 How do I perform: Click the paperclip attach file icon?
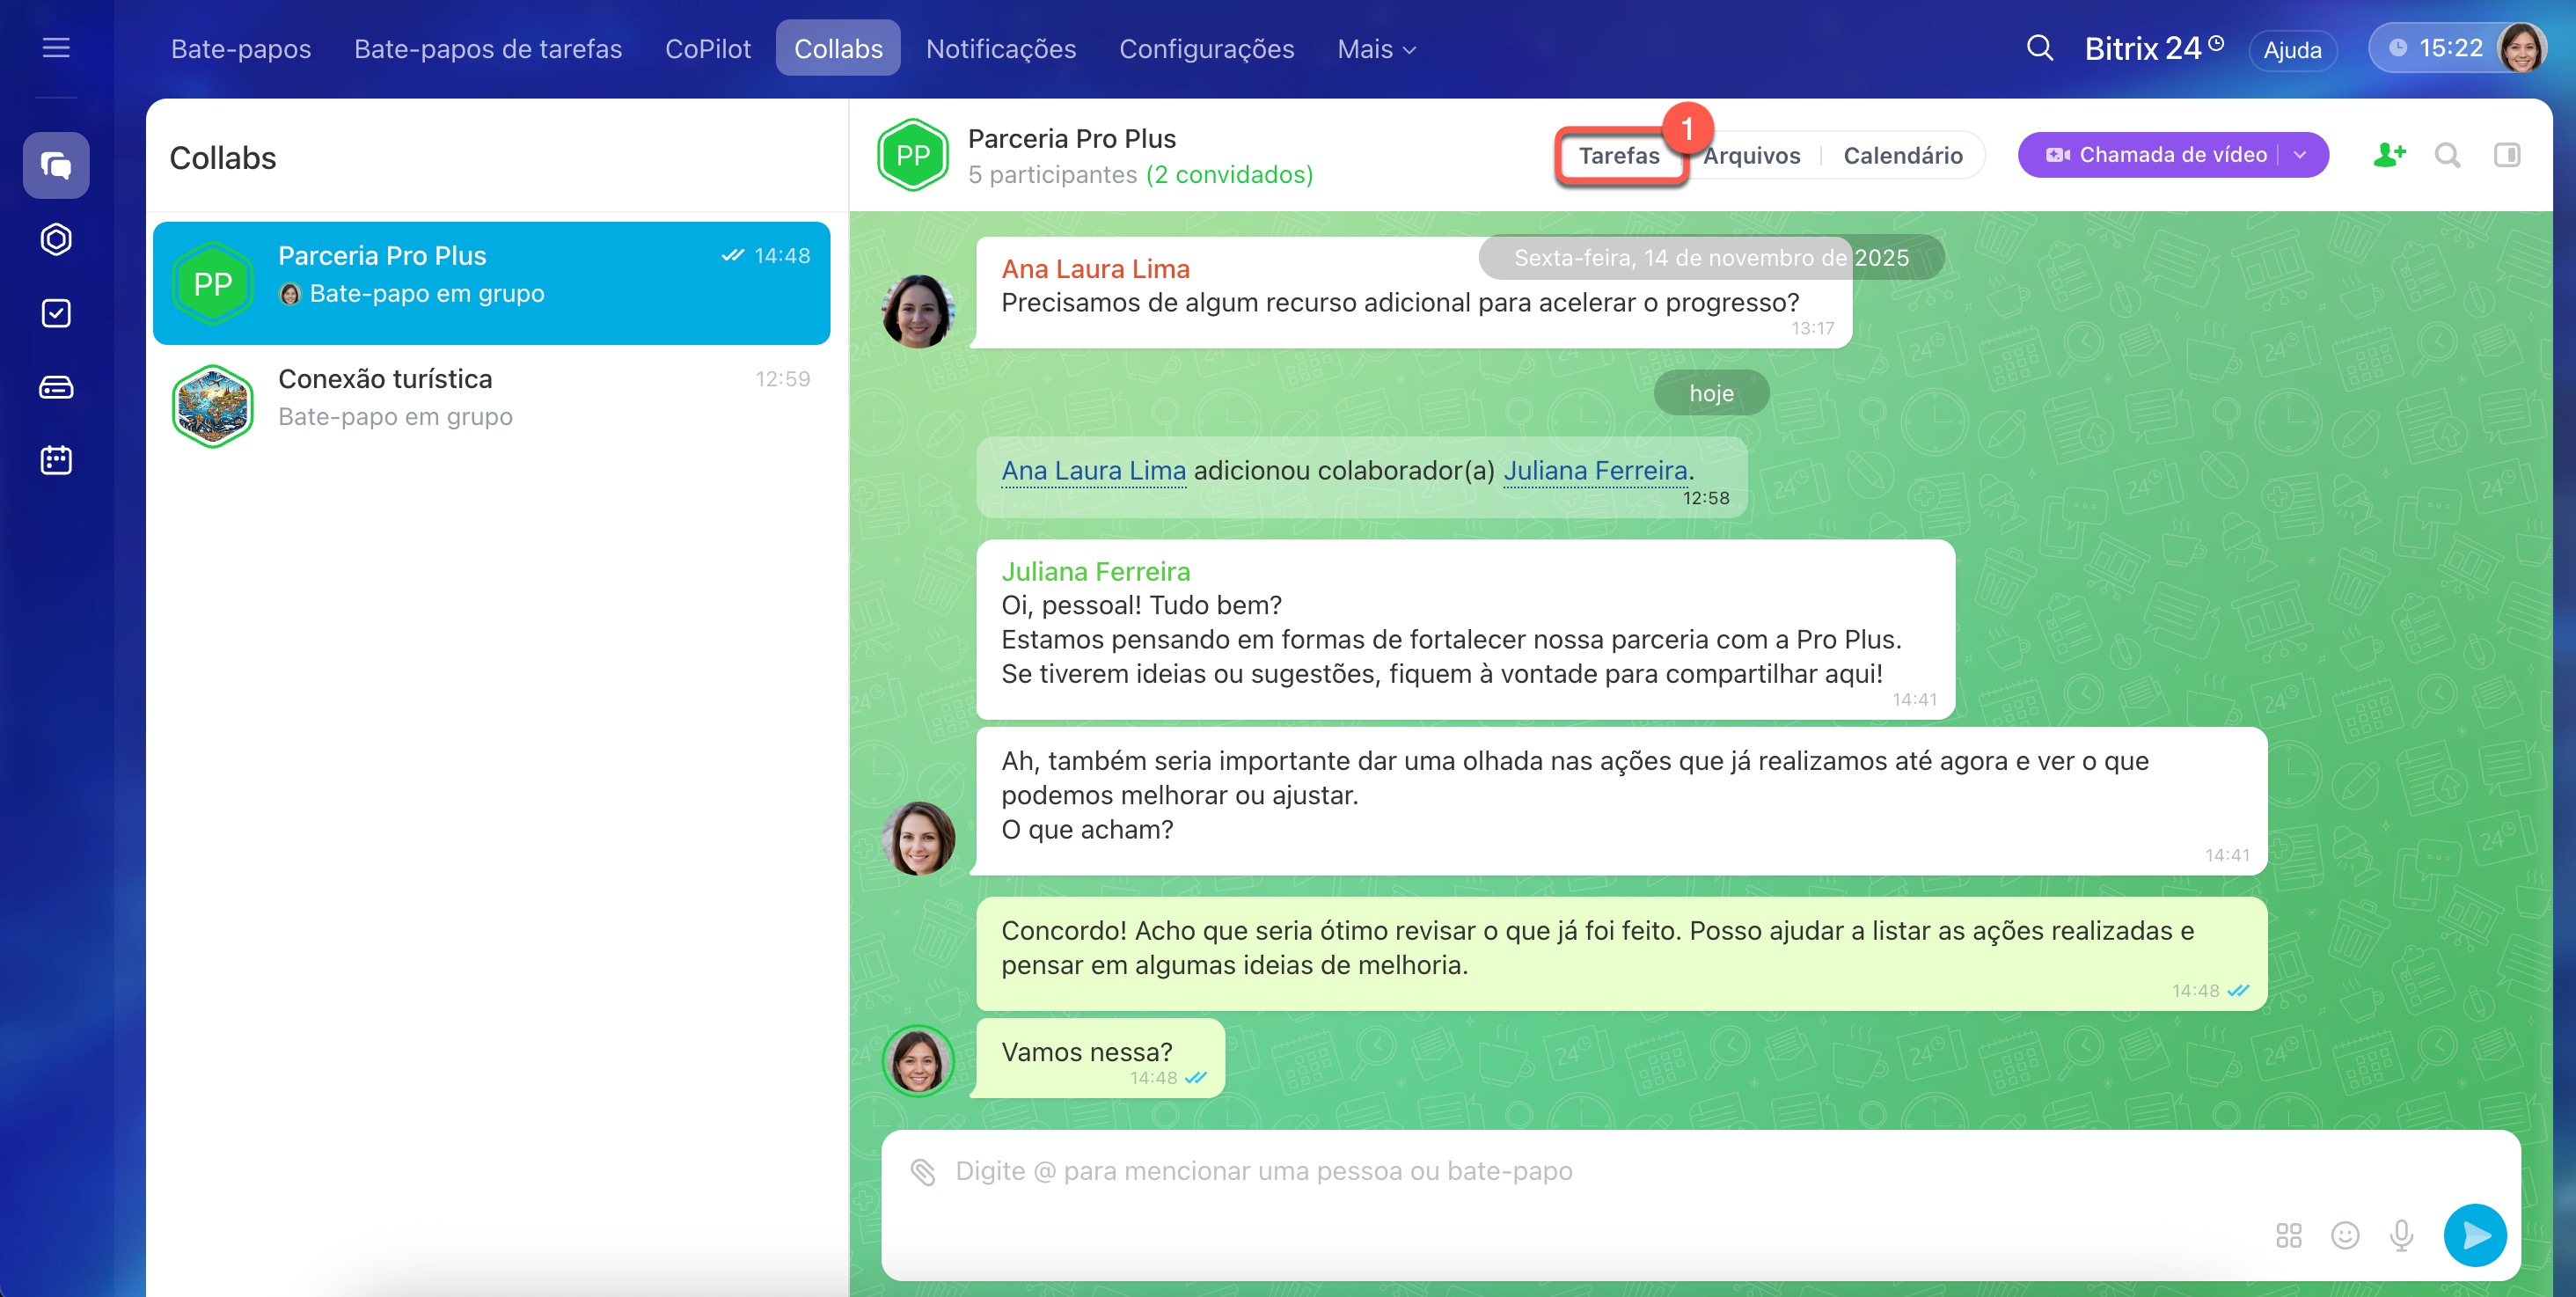[x=922, y=1171]
